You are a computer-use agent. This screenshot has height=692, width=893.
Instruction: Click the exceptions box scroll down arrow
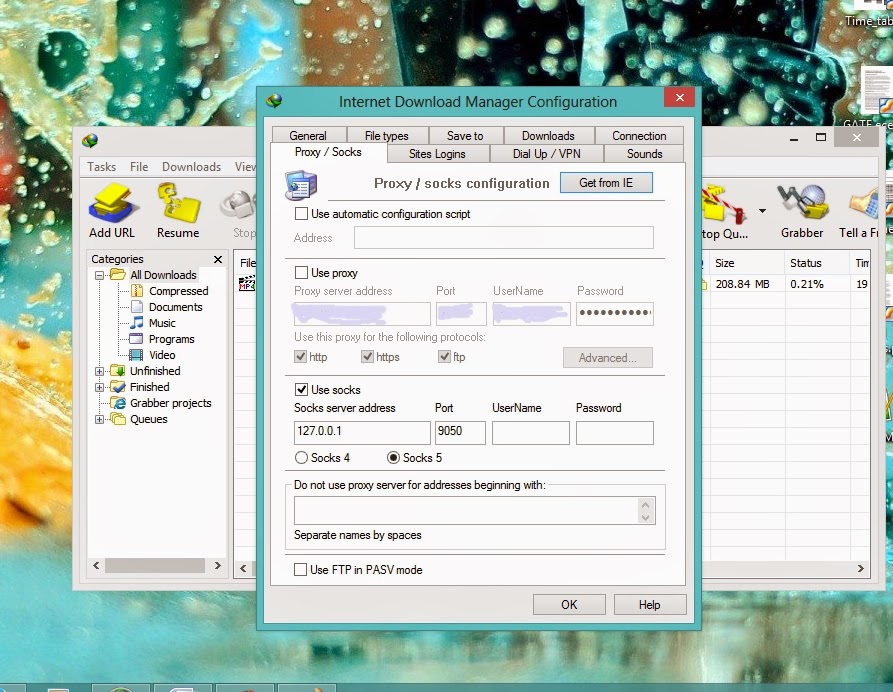645,517
